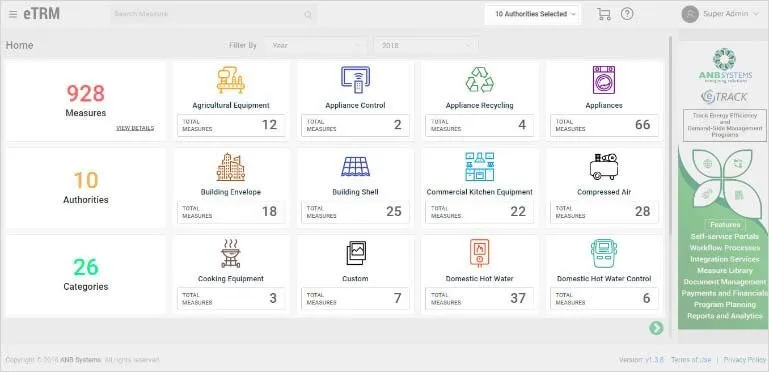Open the Year filter dropdown
The image size is (769, 372).
tap(315, 45)
